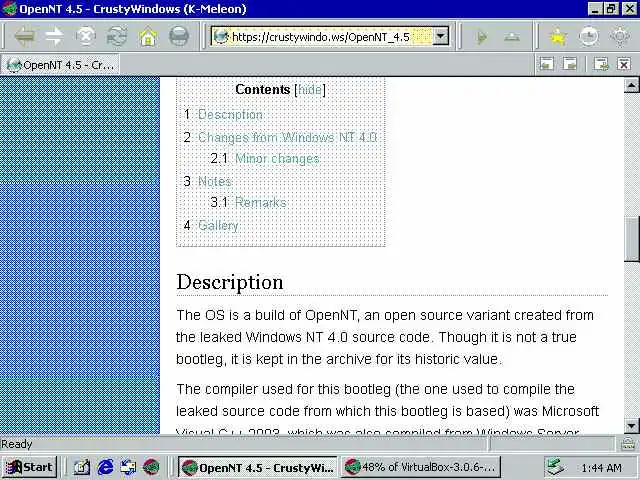Close the current tab with the X icon

pyautogui.click(x=624, y=64)
